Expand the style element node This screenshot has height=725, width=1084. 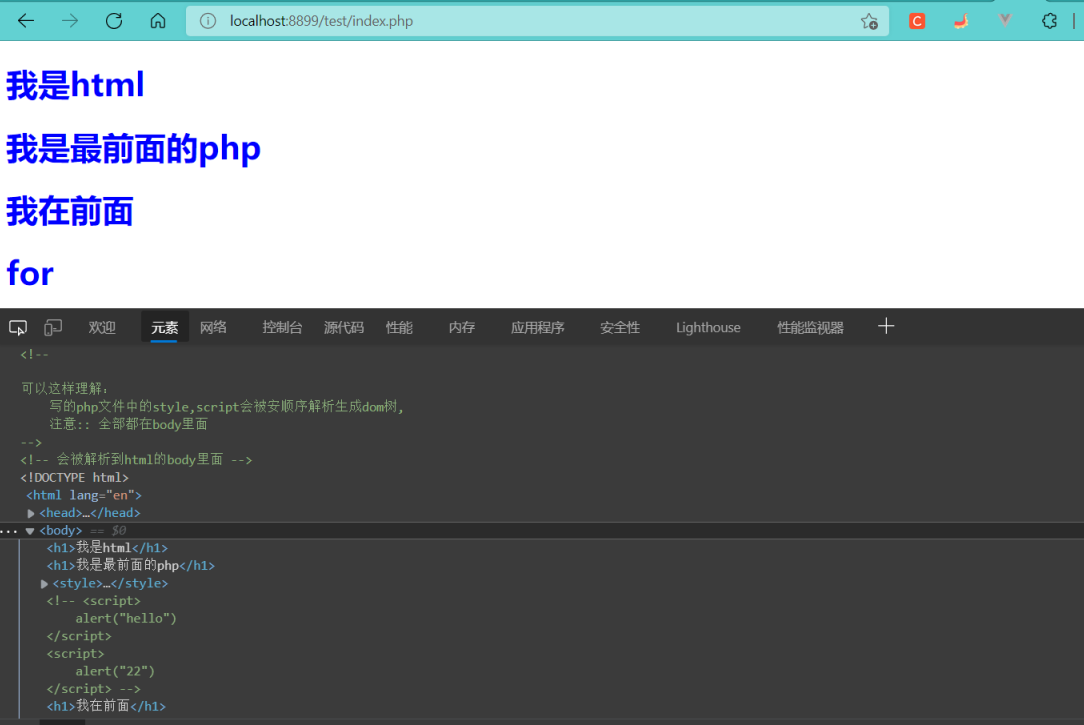pos(44,584)
